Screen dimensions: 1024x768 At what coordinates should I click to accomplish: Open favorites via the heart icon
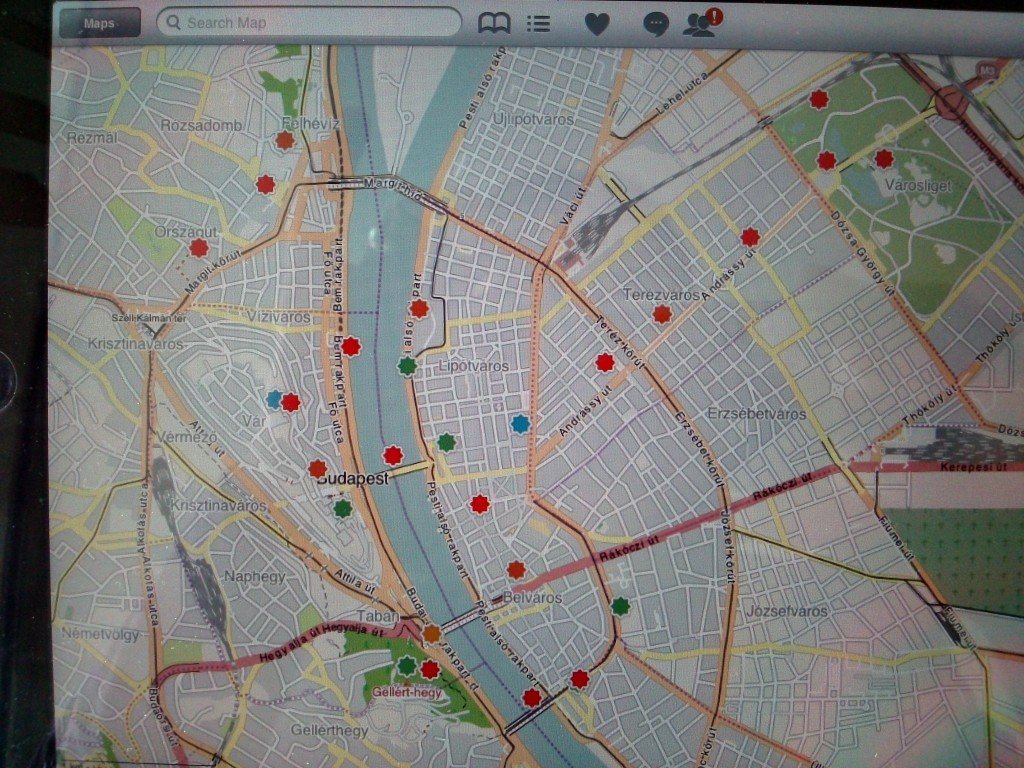(x=597, y=24)
